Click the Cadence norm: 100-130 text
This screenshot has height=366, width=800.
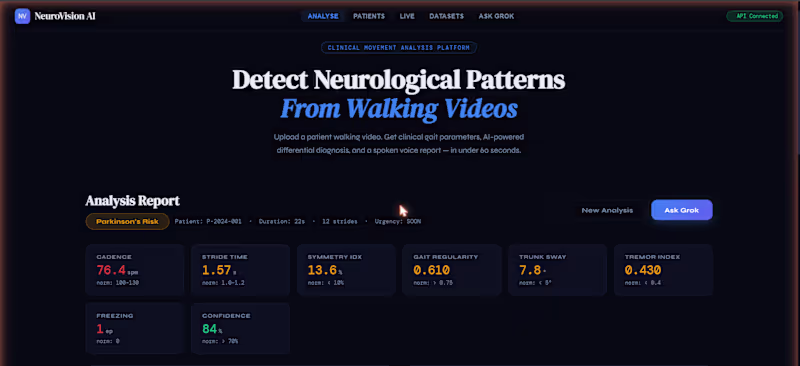coord(118,283)
